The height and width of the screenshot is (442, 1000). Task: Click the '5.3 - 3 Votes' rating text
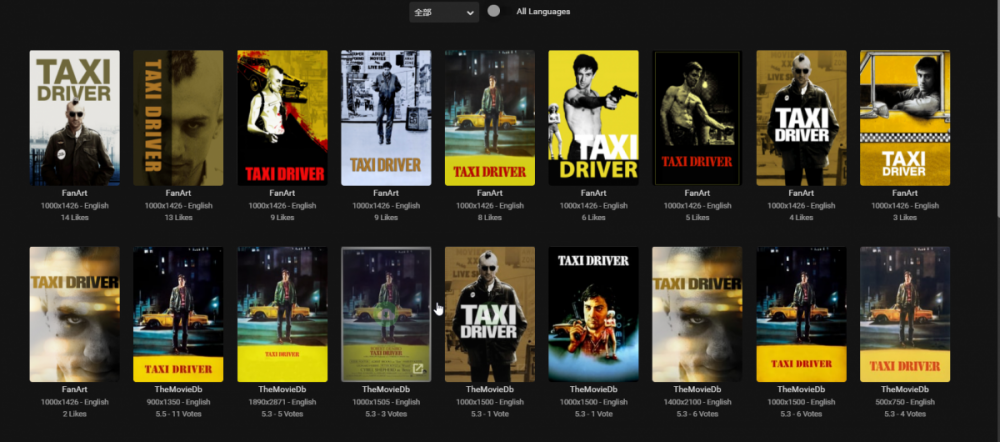point(386,414)
